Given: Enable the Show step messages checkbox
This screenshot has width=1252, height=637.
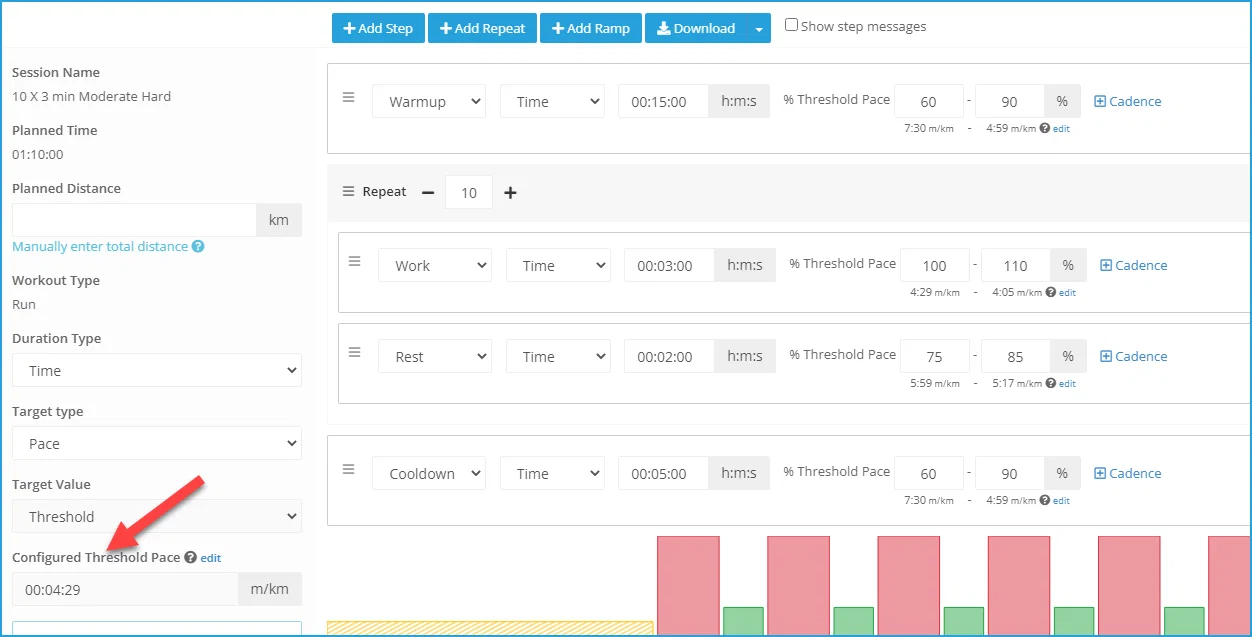Looking at the screenshot, I should click(791, 25).
